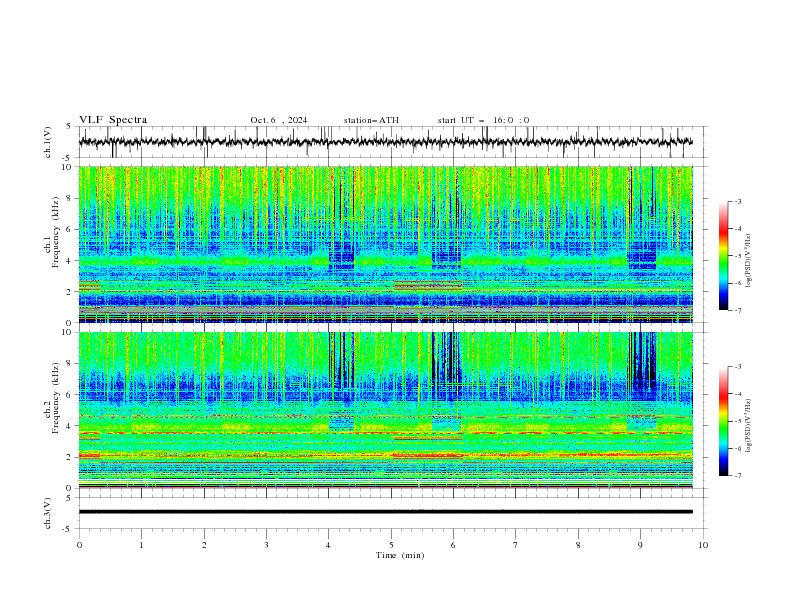
Task: Click the "station=ATH" label
Action: [371, 120]
